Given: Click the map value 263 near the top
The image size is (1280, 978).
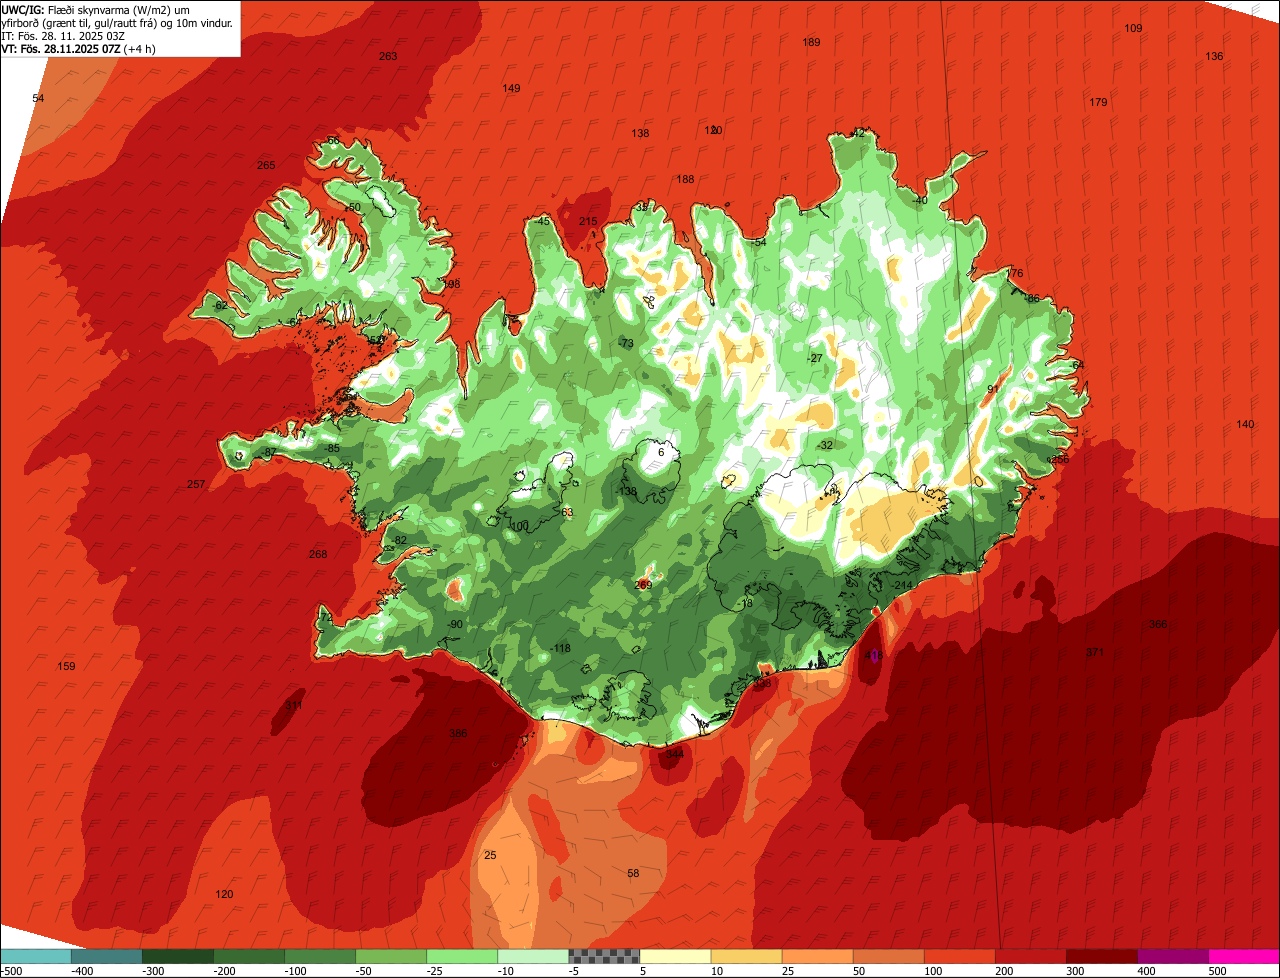Looking at the screenshot, I should click(388, 56).
